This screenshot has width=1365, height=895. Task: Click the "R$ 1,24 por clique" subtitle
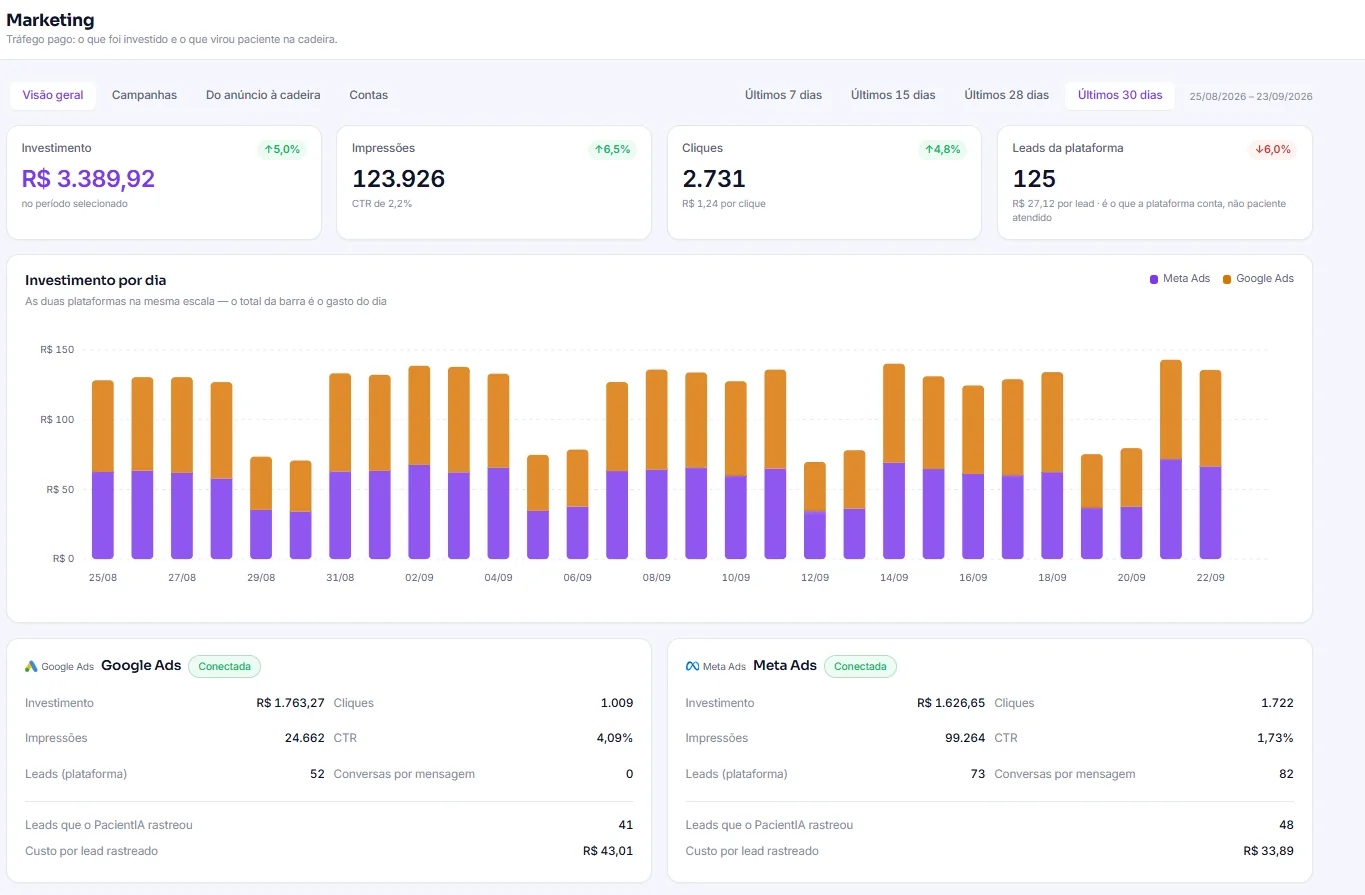724,204
